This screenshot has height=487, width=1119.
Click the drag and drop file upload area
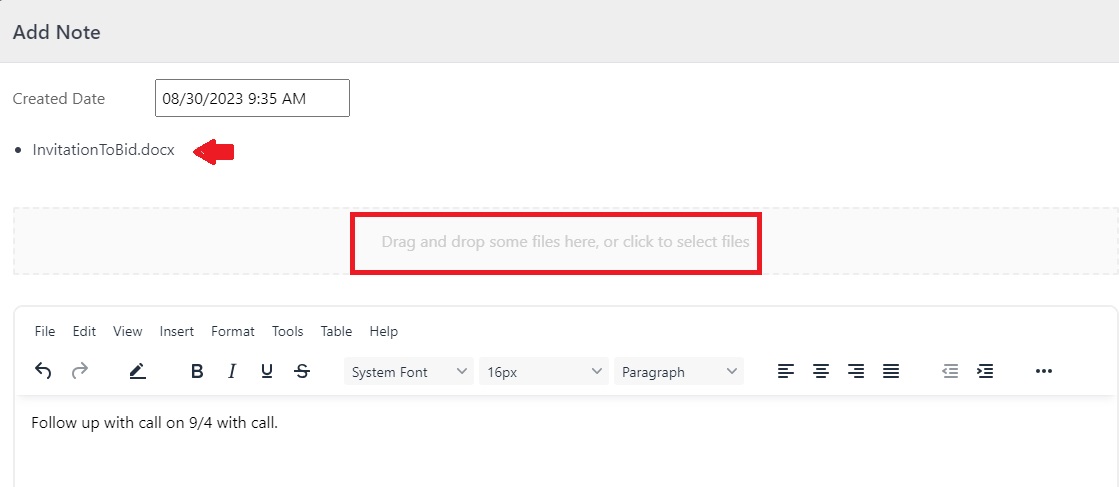(565, 241)
